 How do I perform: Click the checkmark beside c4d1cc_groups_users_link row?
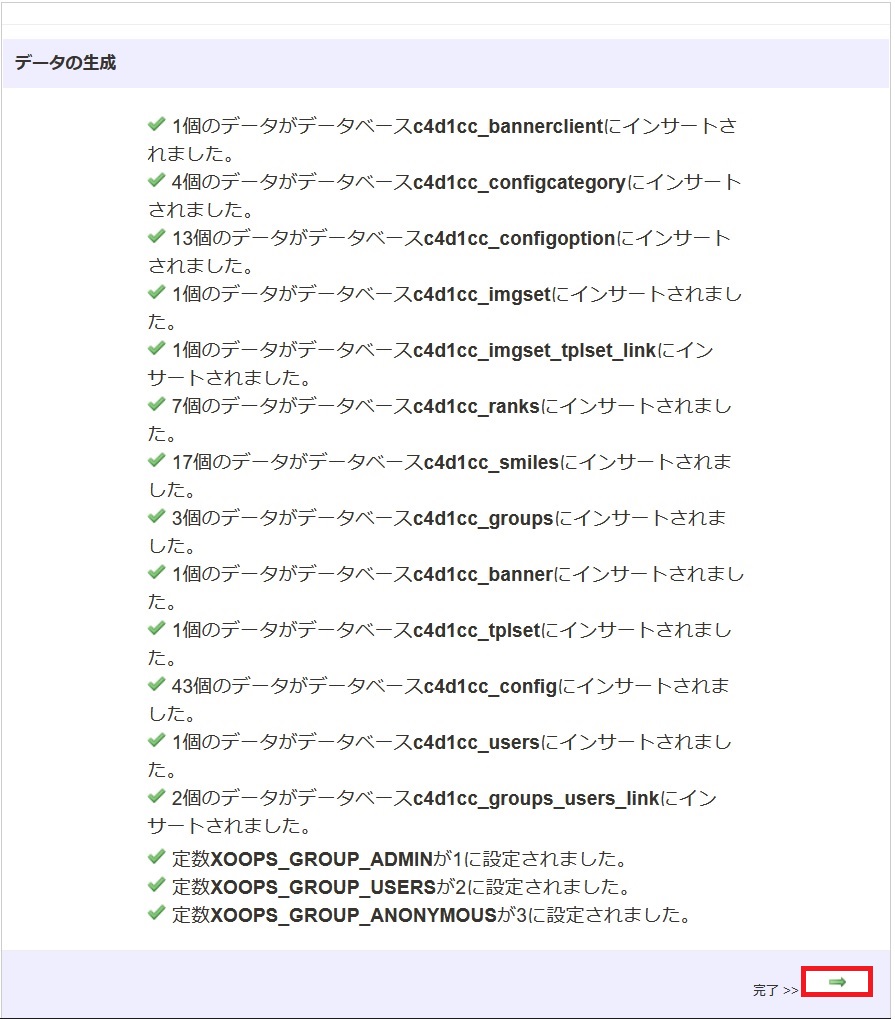(156, 795)
